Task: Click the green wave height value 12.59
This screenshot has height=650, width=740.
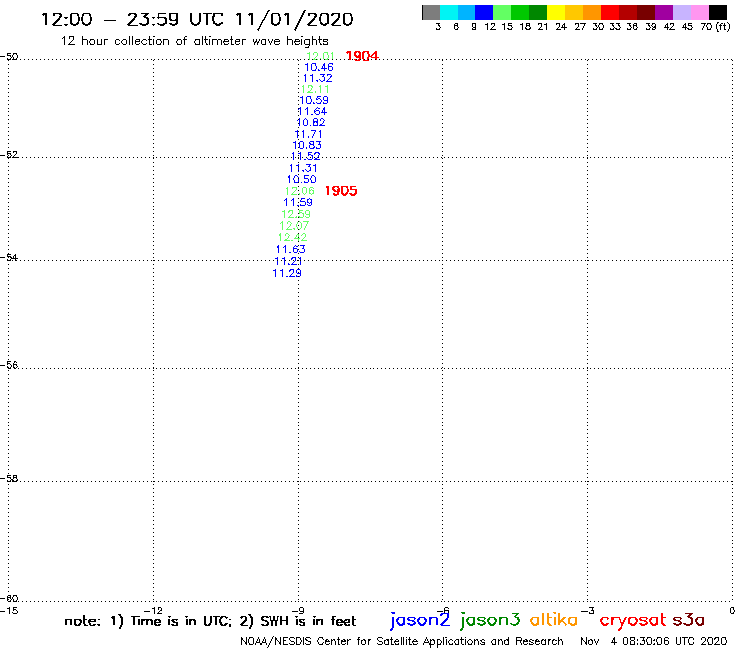Action: (296, 214)
